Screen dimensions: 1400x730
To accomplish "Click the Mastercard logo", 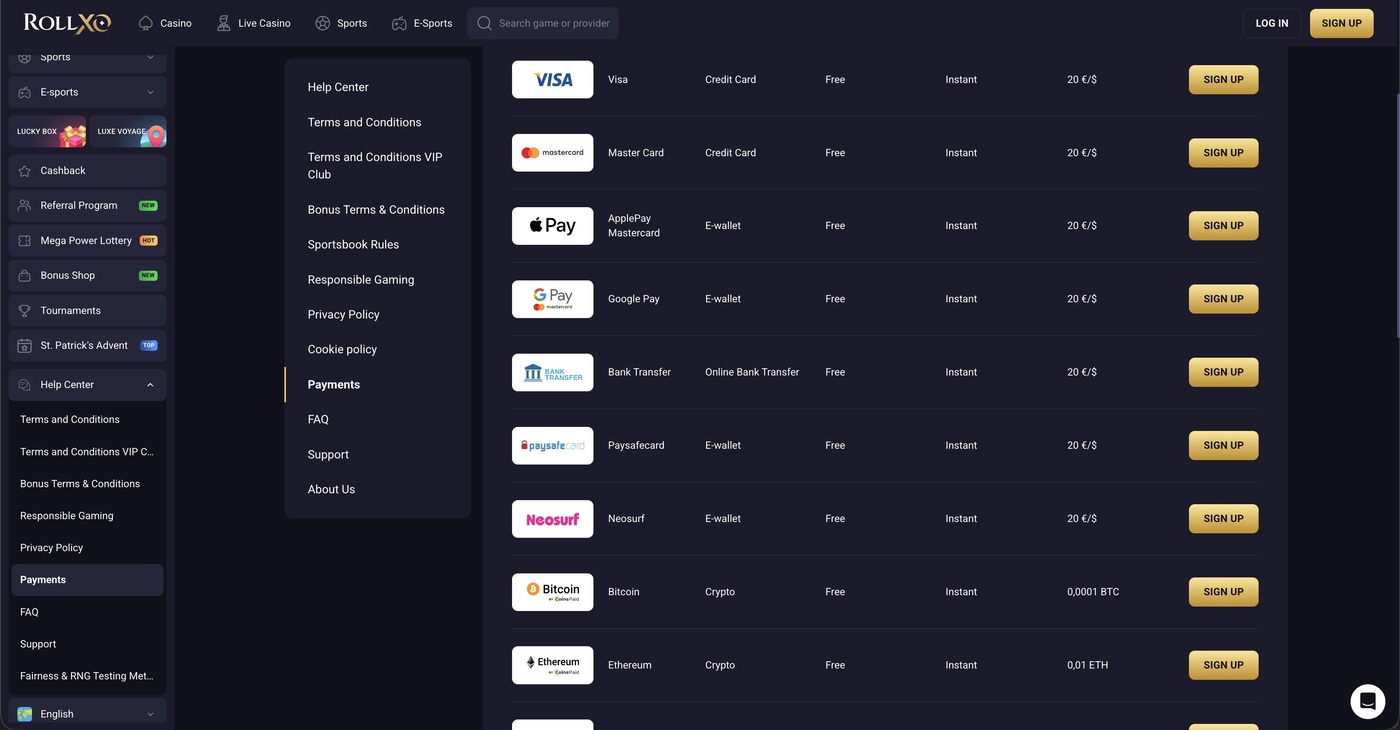I will [x=553, y=153].
